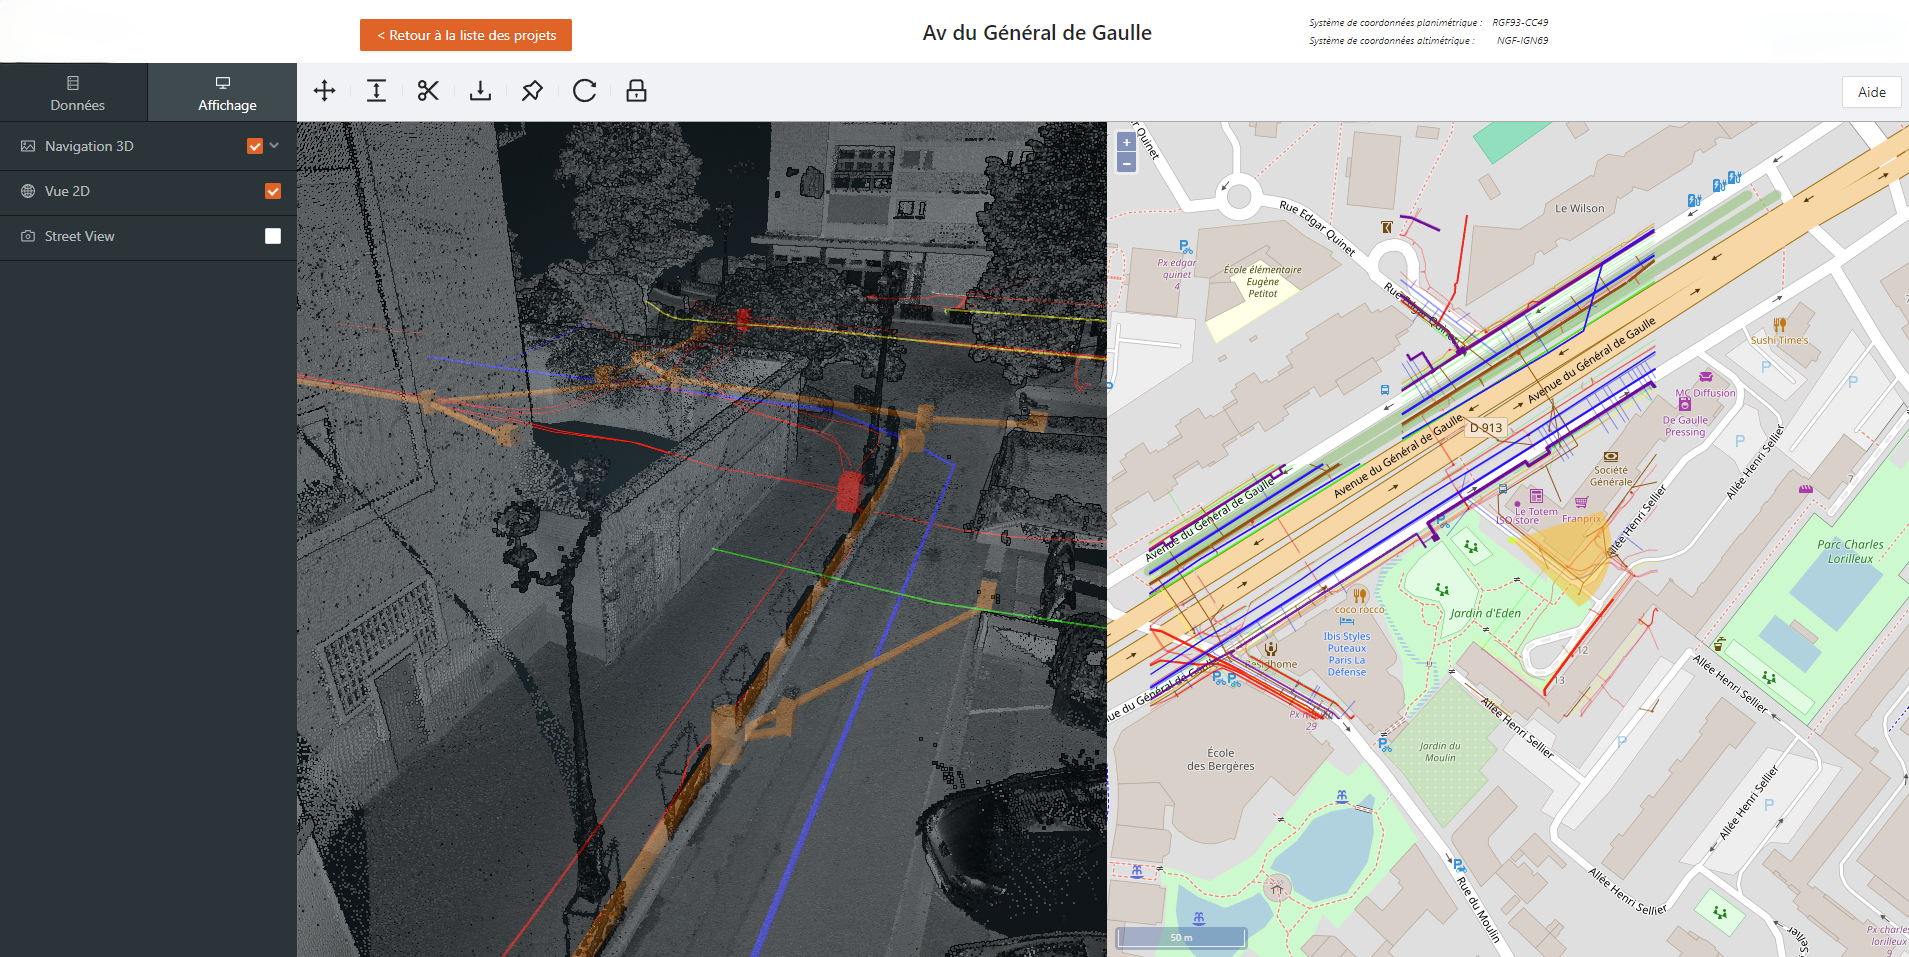Zoom out on the 2D map
Viewport: 1909px width, 957px height.
pyautogui.click(x=1126, y=163)
